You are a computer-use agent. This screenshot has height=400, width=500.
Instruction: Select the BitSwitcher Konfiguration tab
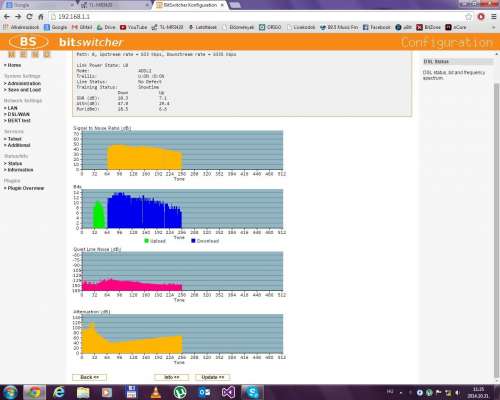(190, 5)
